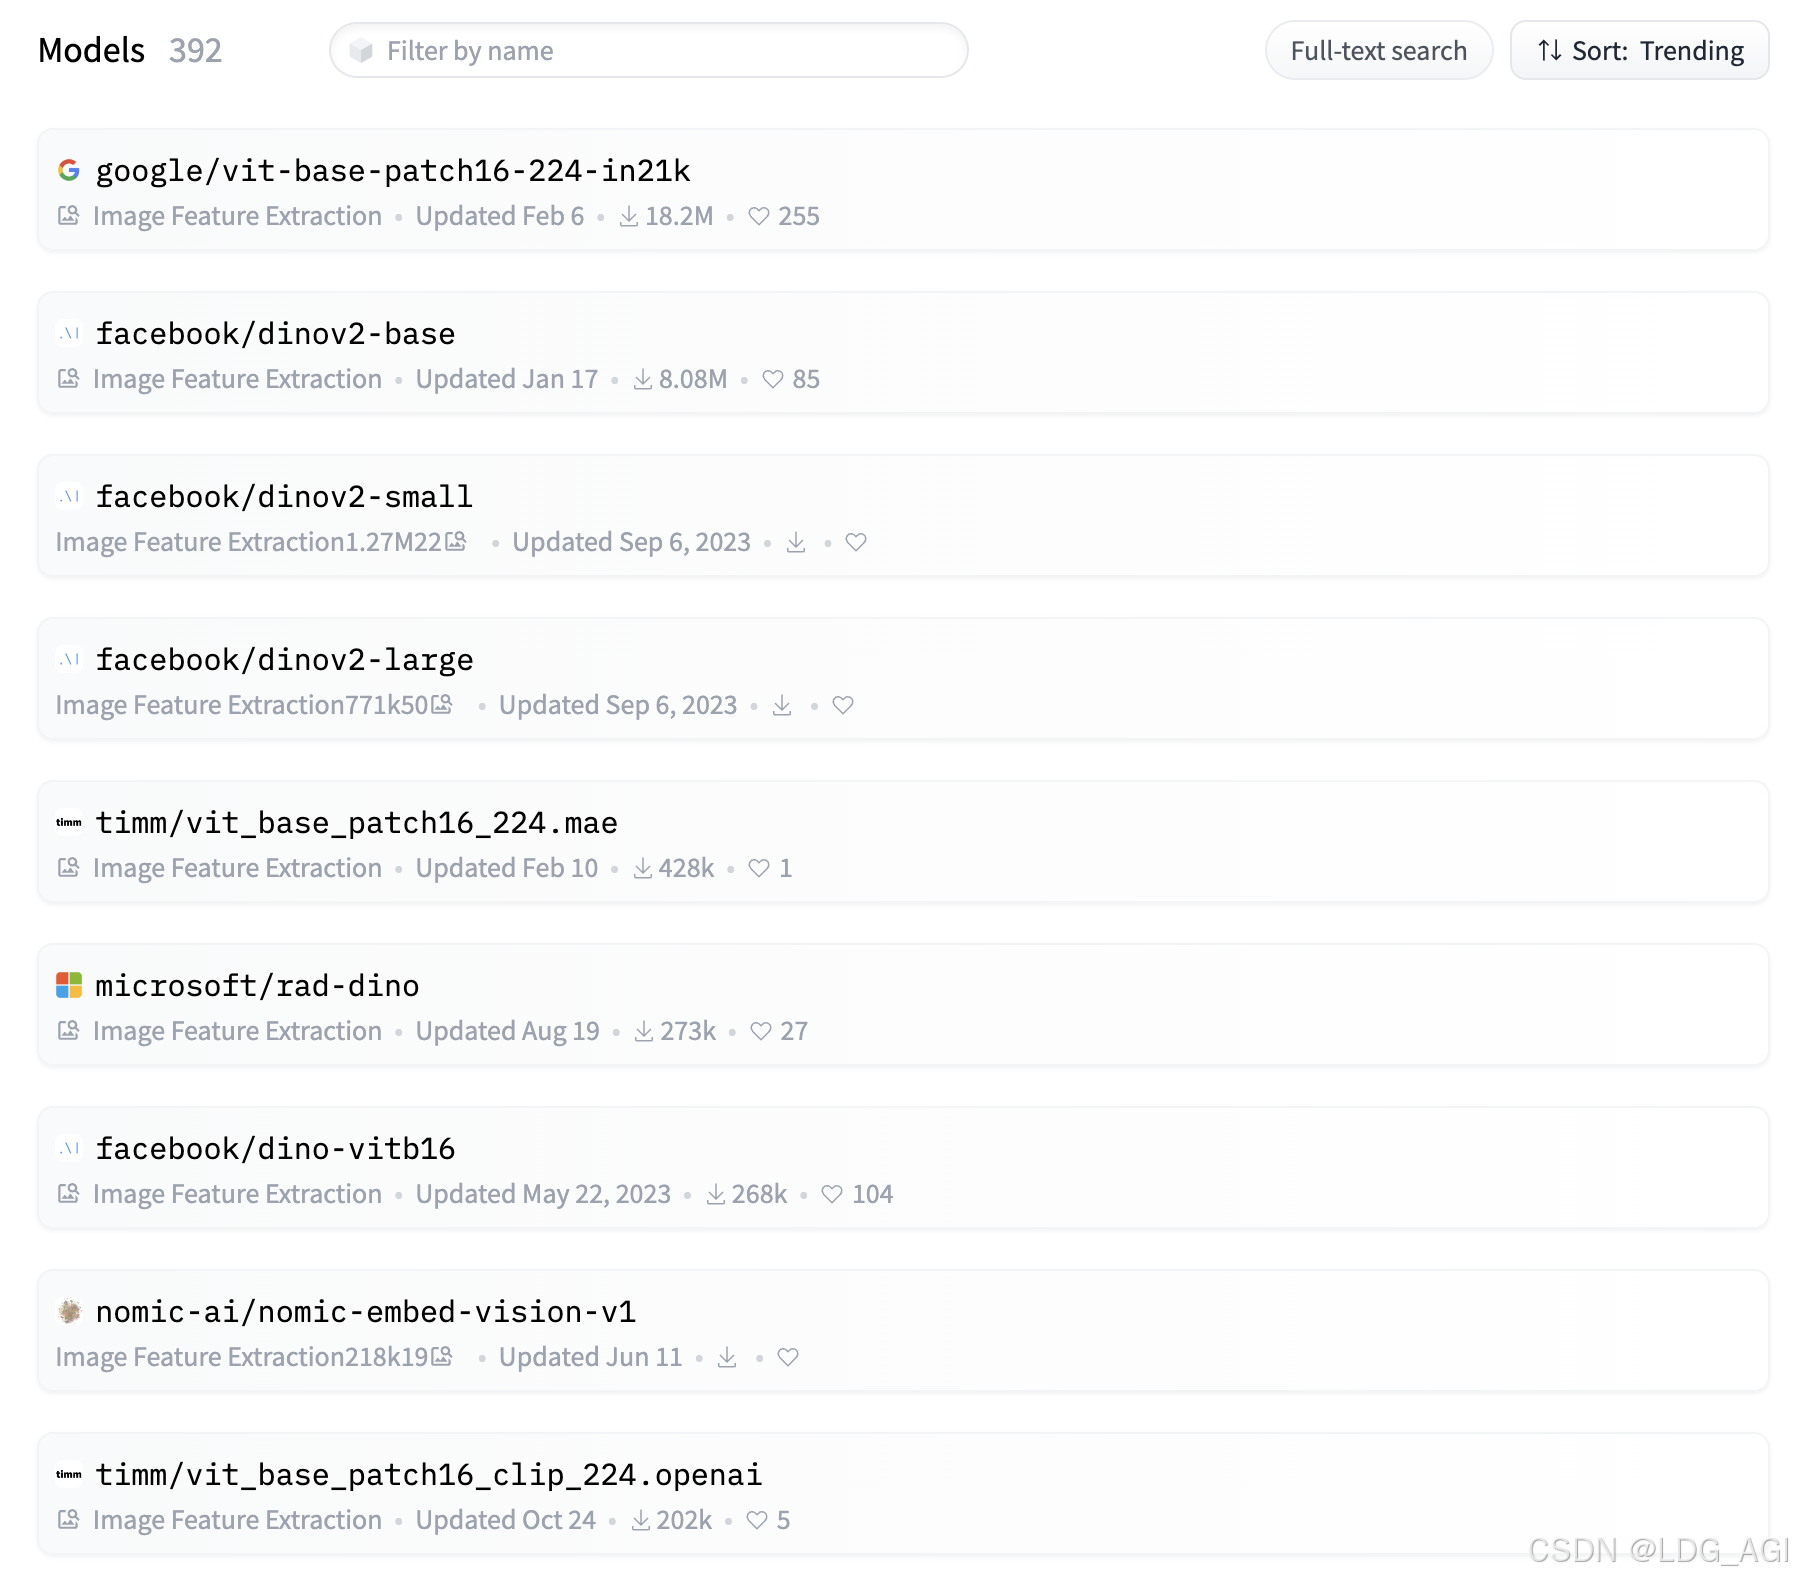Click the timm logo beside vit_base_patch16_224.mae
Image resolution: width=1794 pixels, height=1580 pixels.
[69, 822]
